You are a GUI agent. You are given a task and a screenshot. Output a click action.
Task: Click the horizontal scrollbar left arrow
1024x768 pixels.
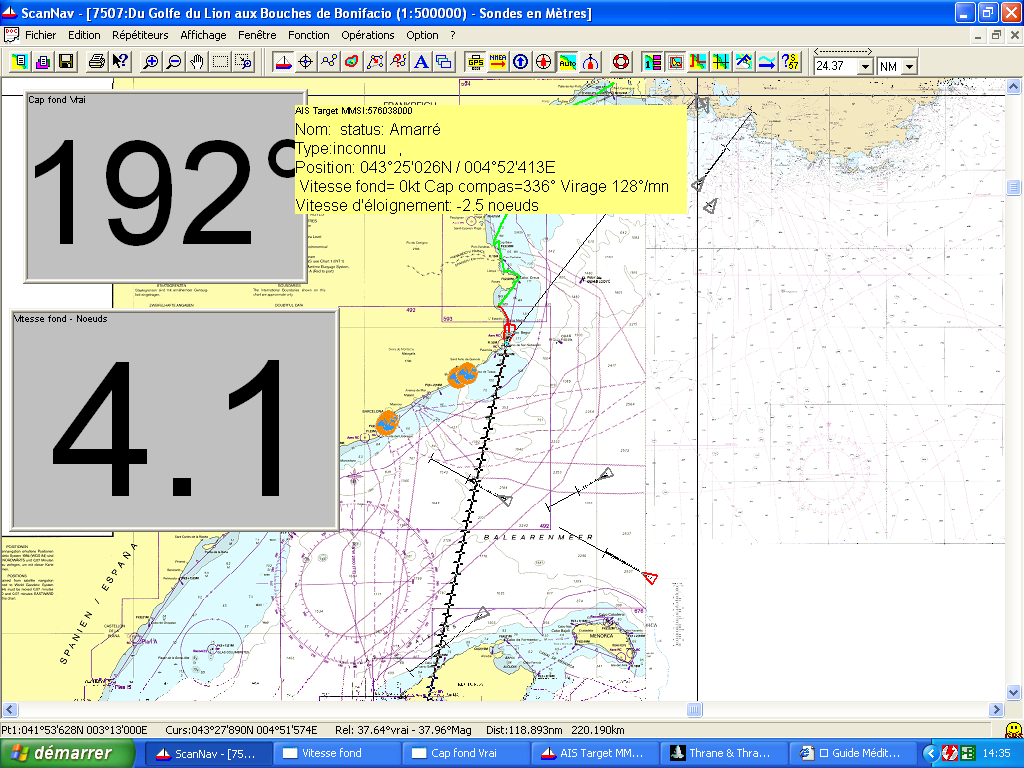click(9, 709)
